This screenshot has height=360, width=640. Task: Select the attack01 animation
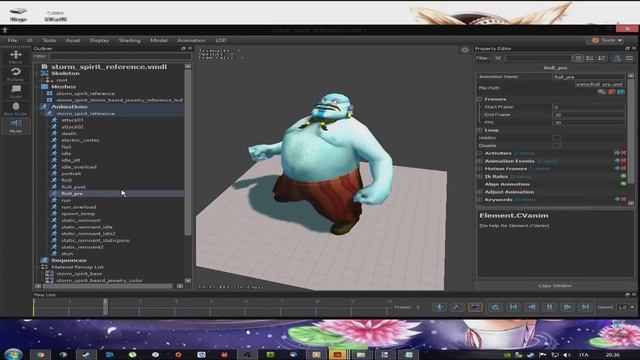tap(72, 120)
